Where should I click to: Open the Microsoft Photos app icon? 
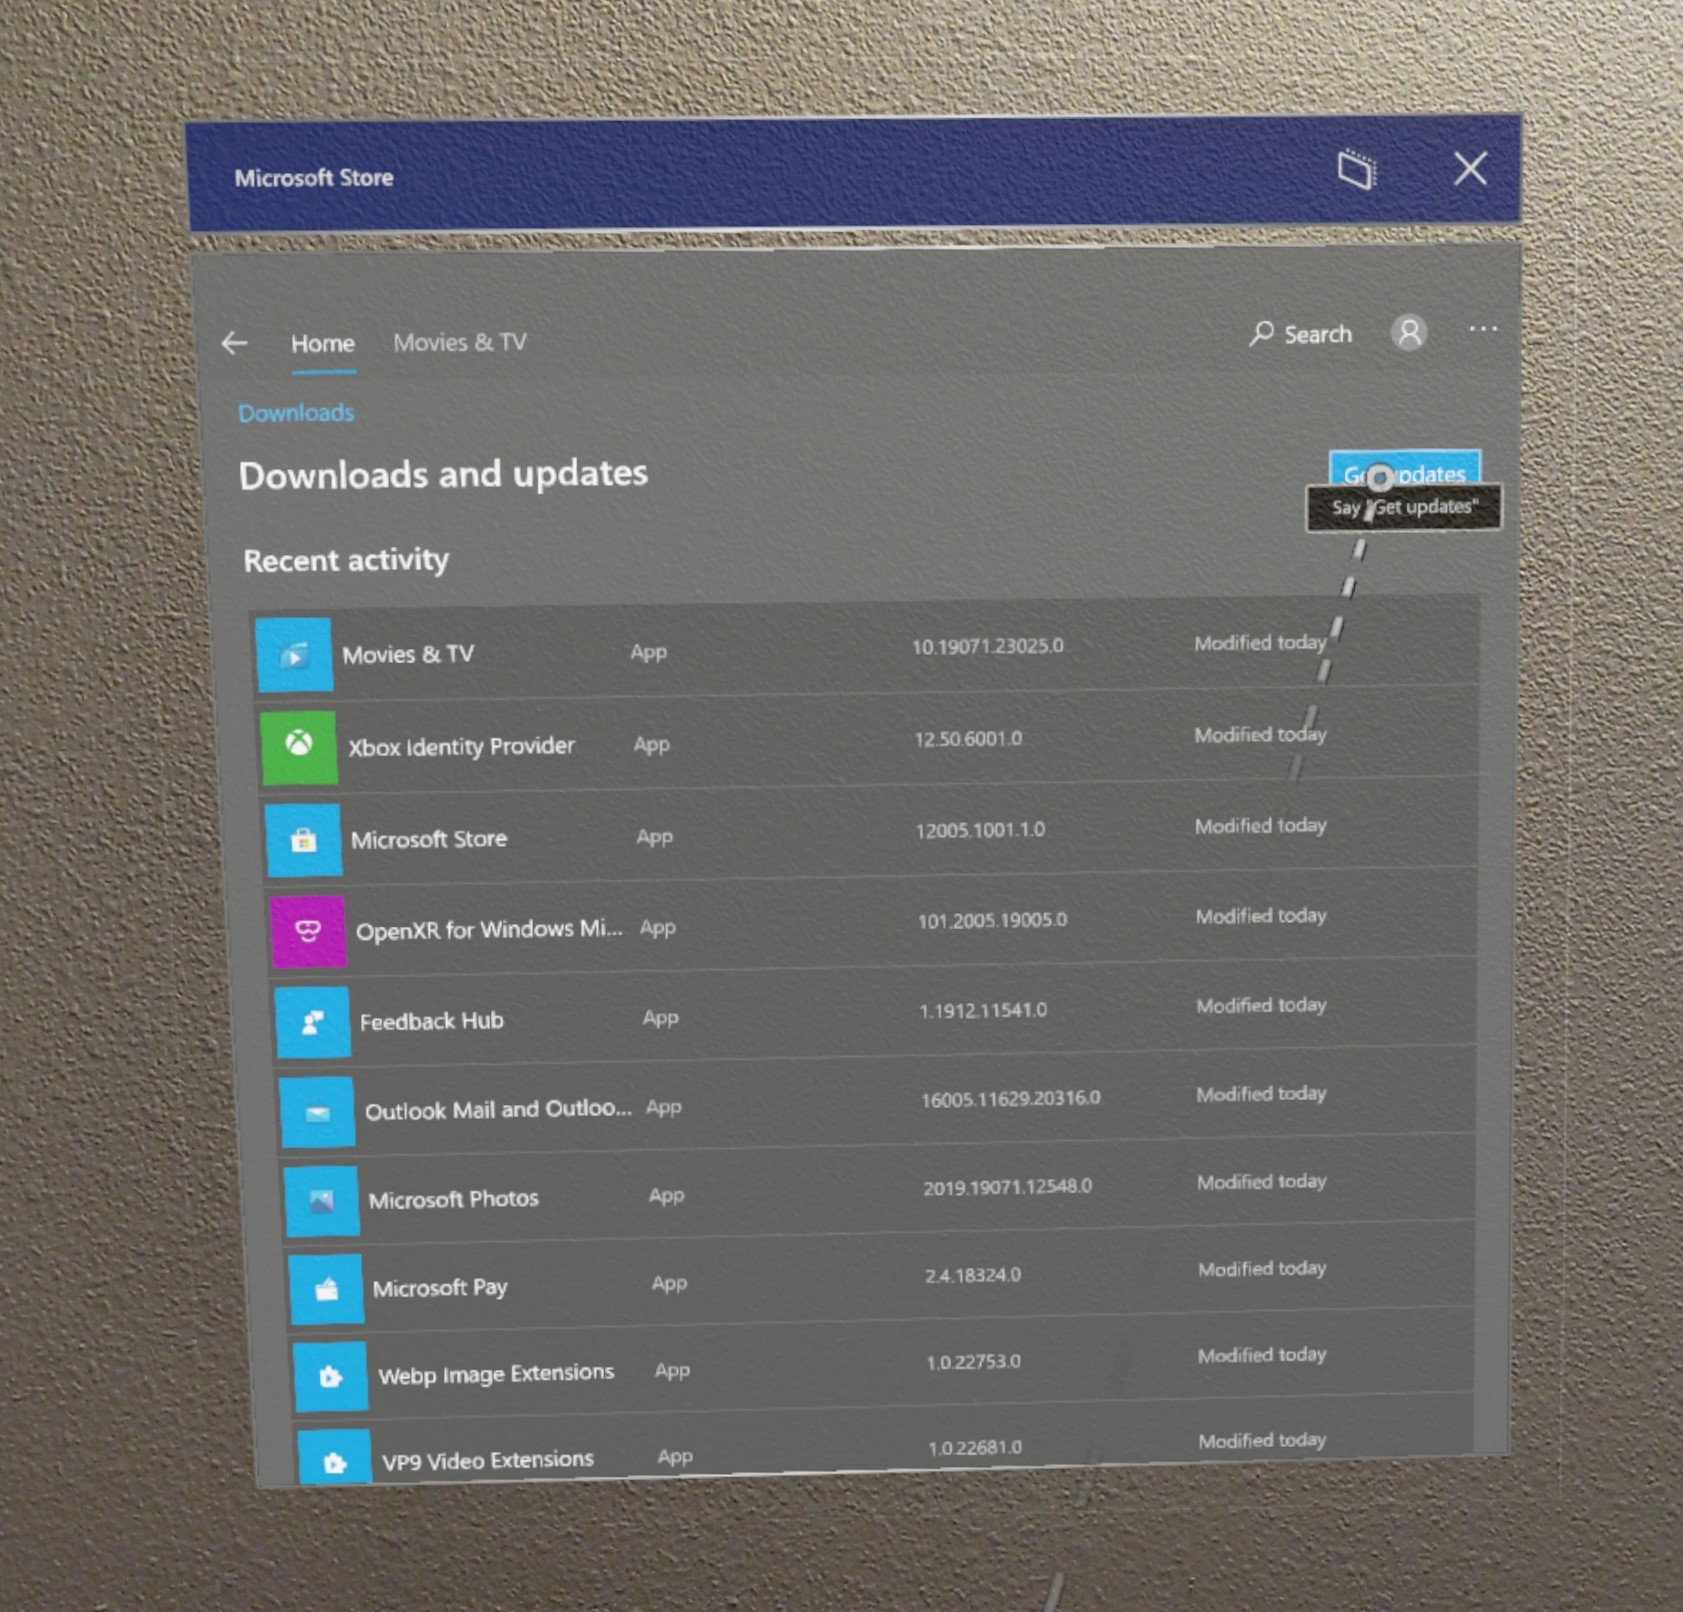pos(321,1200)
